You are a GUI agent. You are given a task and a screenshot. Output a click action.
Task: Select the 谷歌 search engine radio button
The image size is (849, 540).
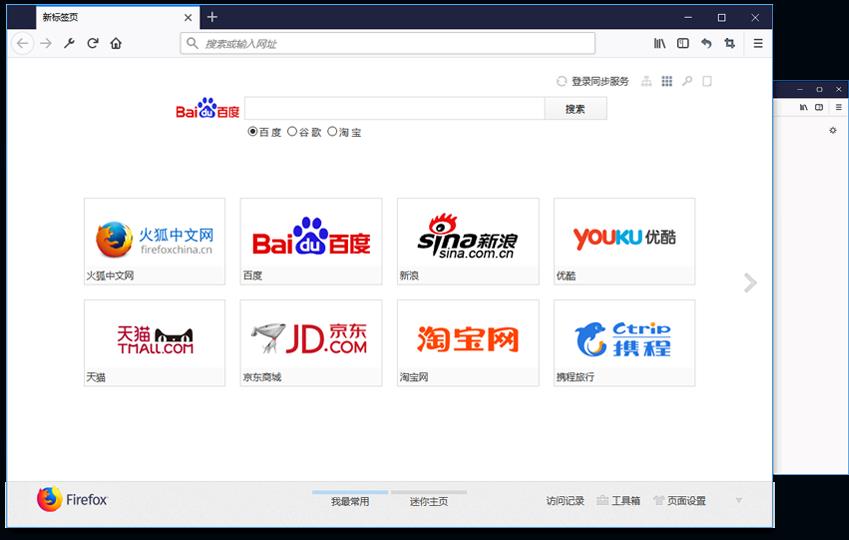click(292, 132)
